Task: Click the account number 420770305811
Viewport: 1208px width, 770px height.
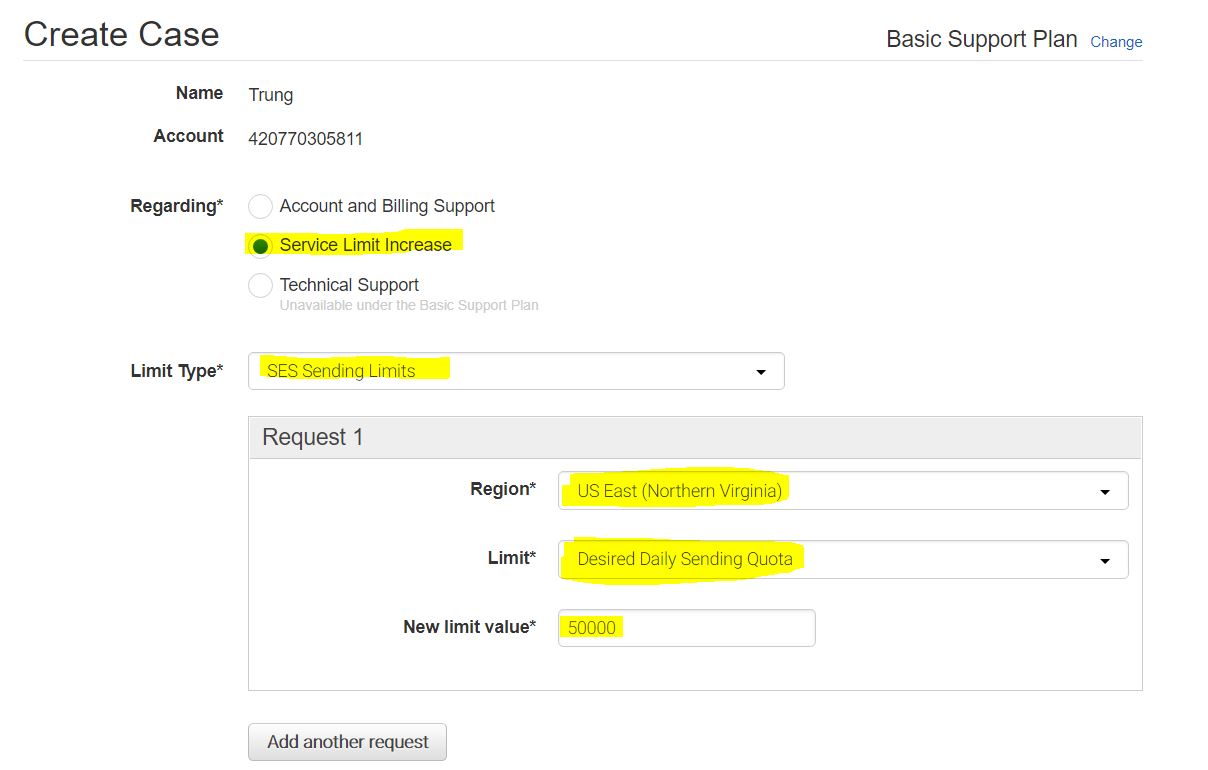Action: click(x=305, y=139)
